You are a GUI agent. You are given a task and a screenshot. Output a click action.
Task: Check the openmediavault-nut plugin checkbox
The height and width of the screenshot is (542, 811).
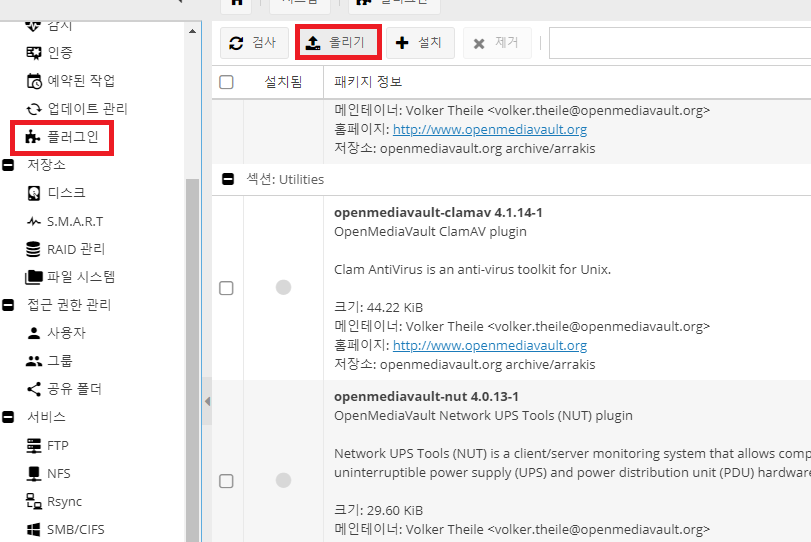(226, 481)
